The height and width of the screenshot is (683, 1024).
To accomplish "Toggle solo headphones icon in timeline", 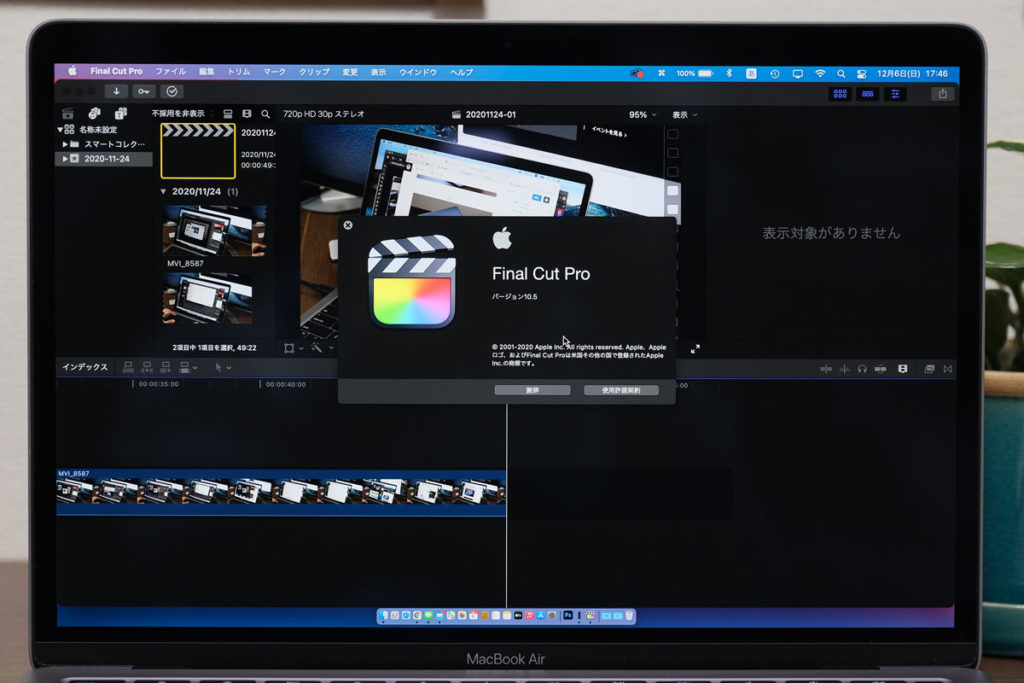I will pos(862,369).
